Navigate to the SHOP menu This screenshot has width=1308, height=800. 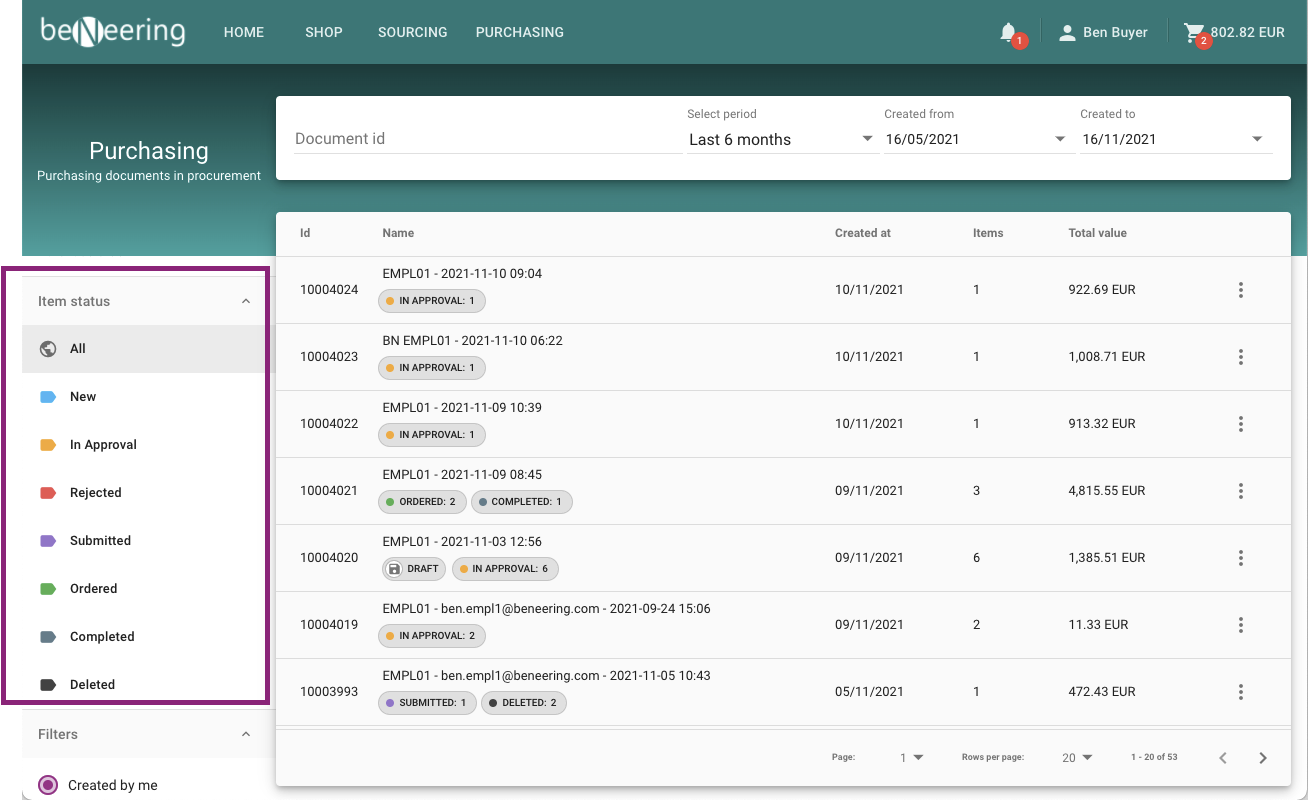pos(323,32)
